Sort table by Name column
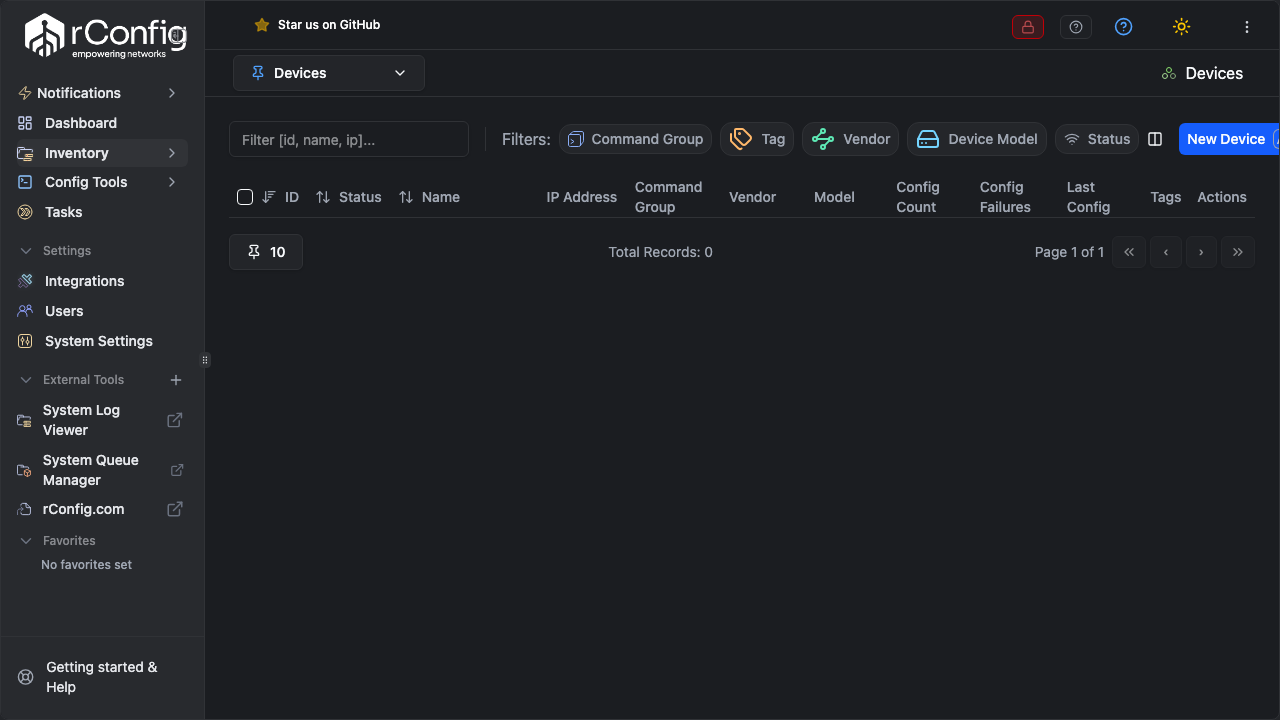 click(x=429, y=197)
